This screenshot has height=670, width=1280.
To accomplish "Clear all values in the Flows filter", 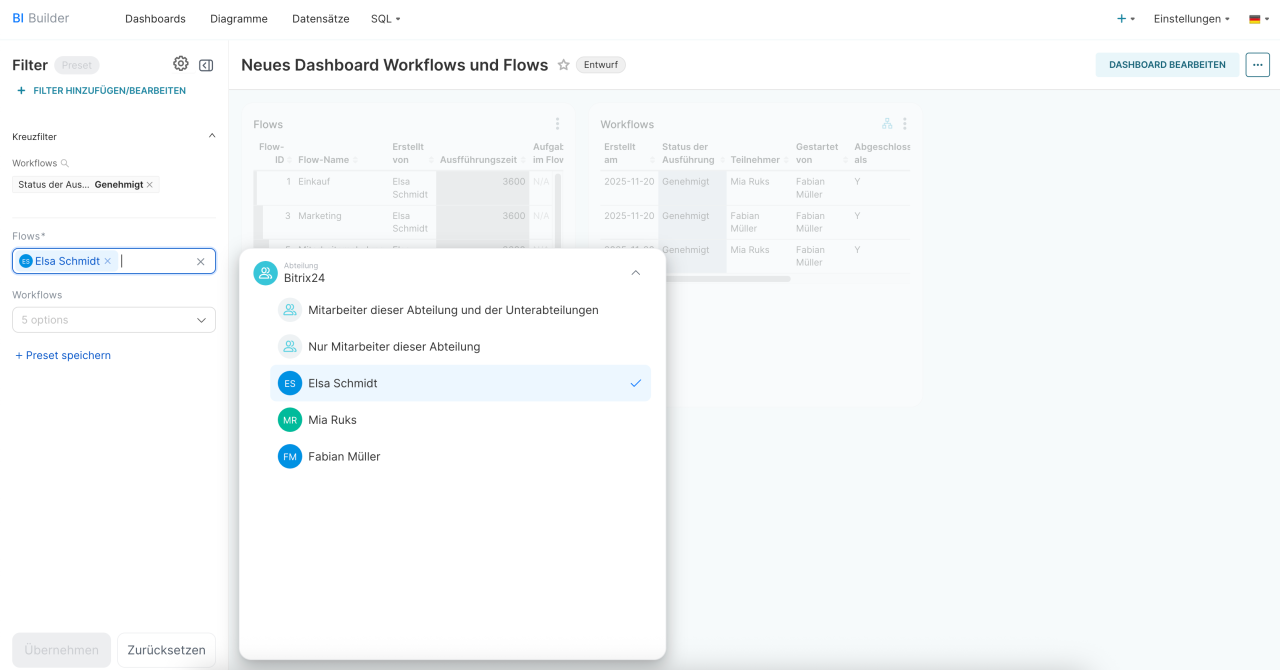I will click(x=200, y=262).
